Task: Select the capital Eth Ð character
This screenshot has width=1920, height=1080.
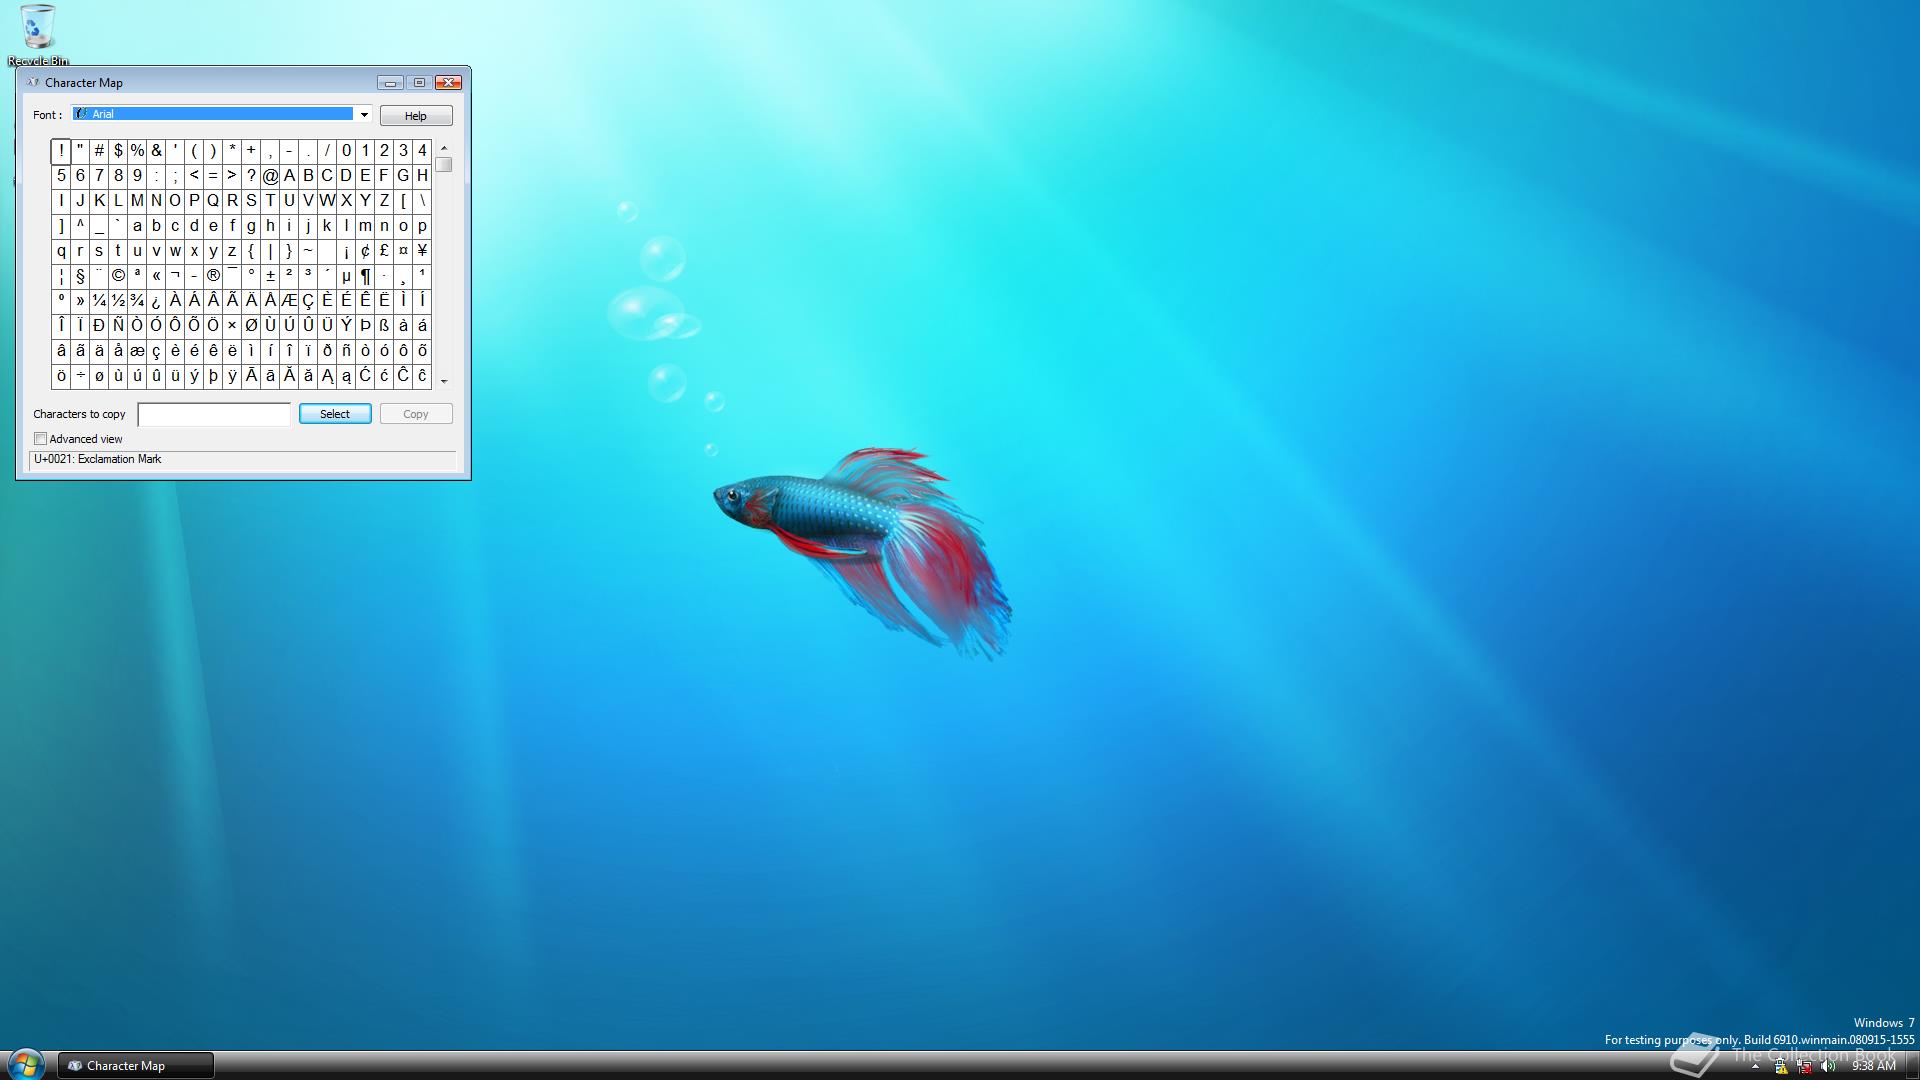Action: tap(99, 326)
